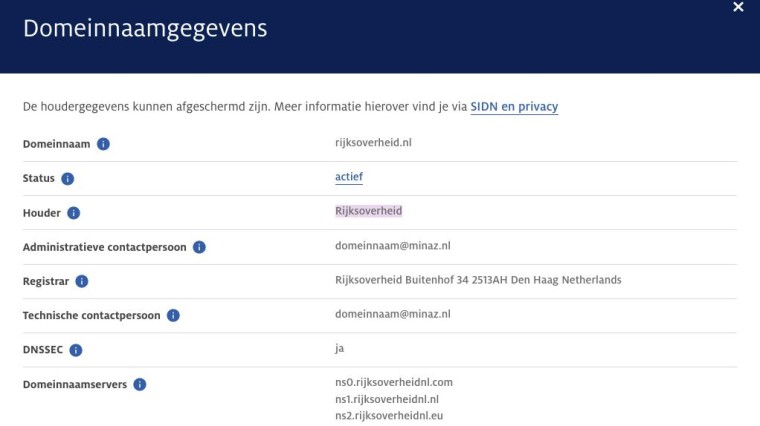The width and height of the screenshot is (760, 426).
Task: Click the Technische contactpersoon label
Action: tap(91, 316)
